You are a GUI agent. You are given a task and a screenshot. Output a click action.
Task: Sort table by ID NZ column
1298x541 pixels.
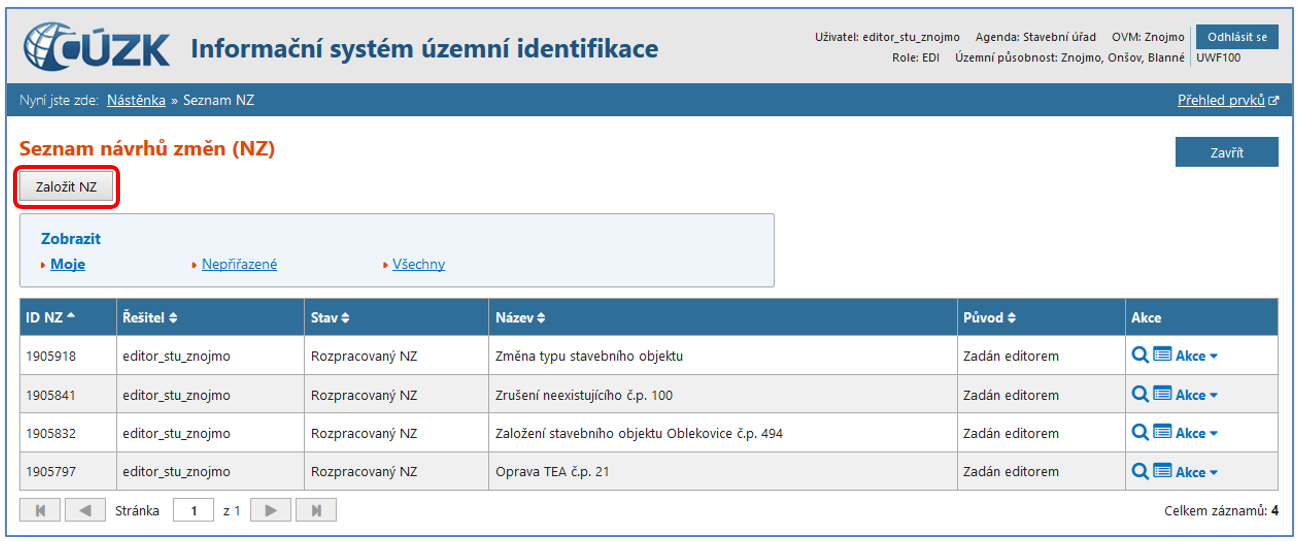[x=50, y=317]
